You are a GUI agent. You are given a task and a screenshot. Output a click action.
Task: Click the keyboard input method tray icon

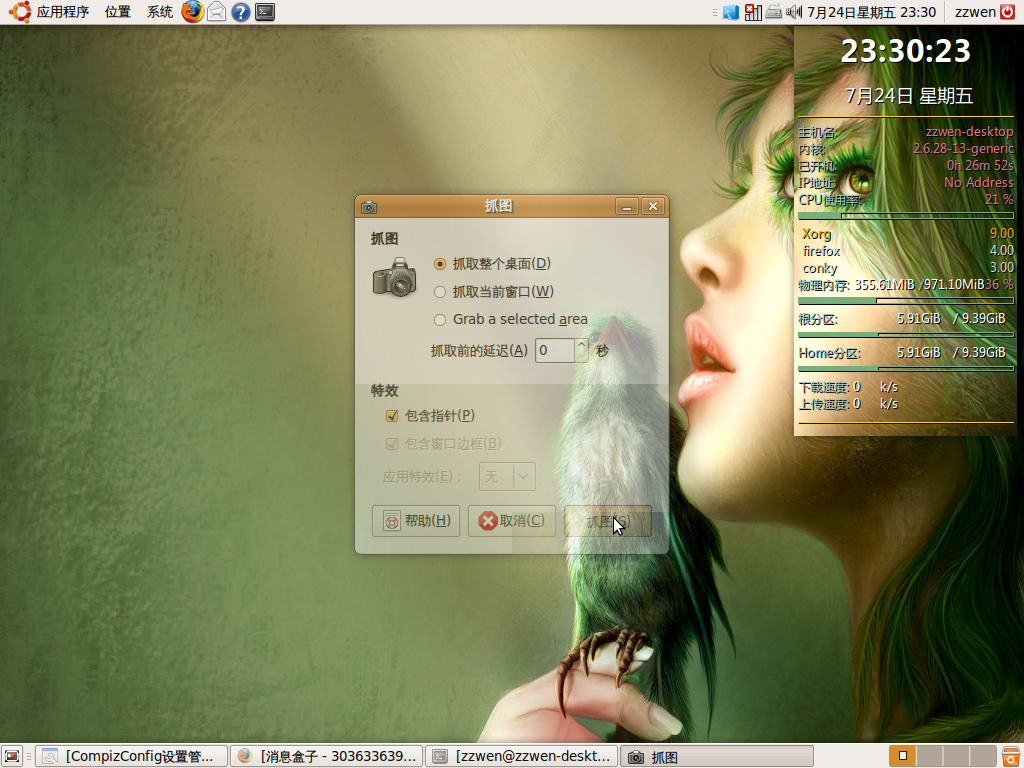pos(774,12)
